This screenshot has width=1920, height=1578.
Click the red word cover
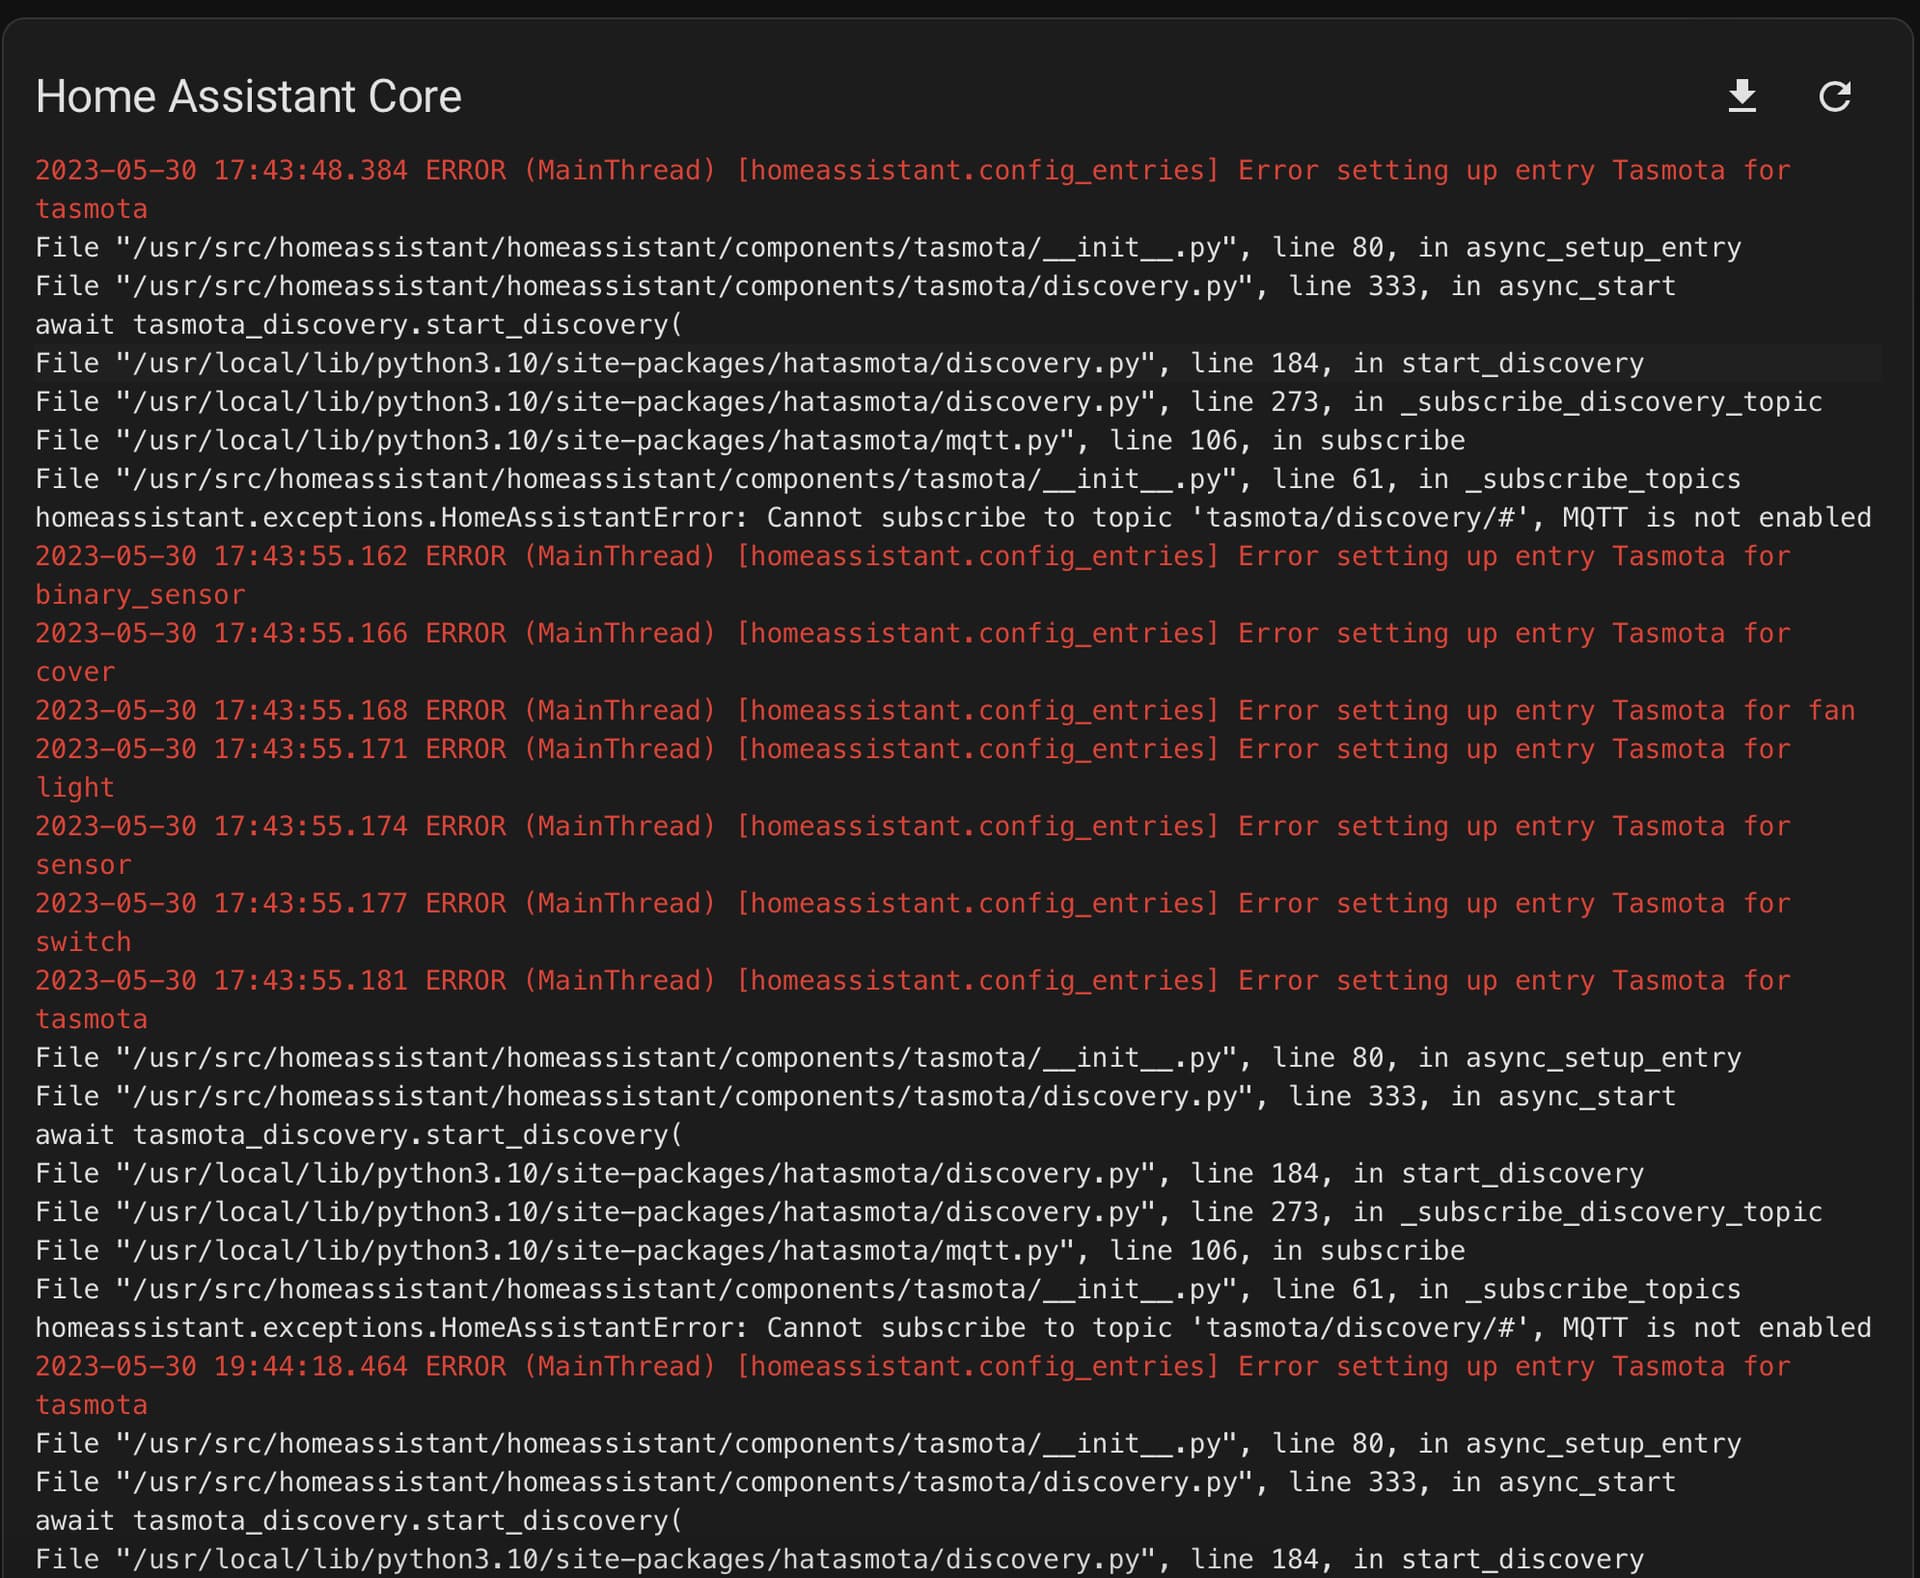[x=75, y=672]
